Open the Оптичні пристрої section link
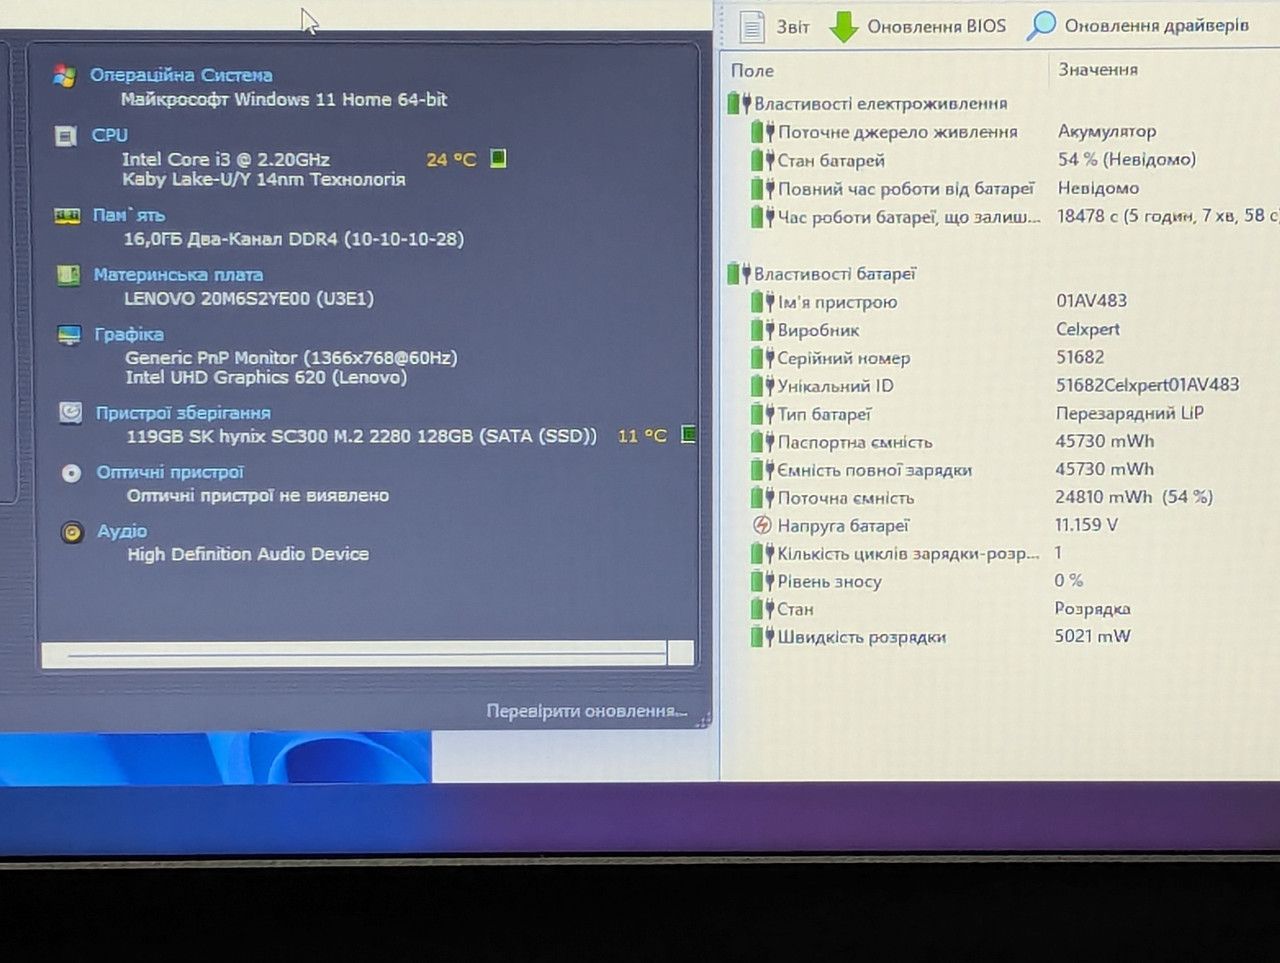The height and width of the screenshot is (963, 1280). (x=170, y=472)
